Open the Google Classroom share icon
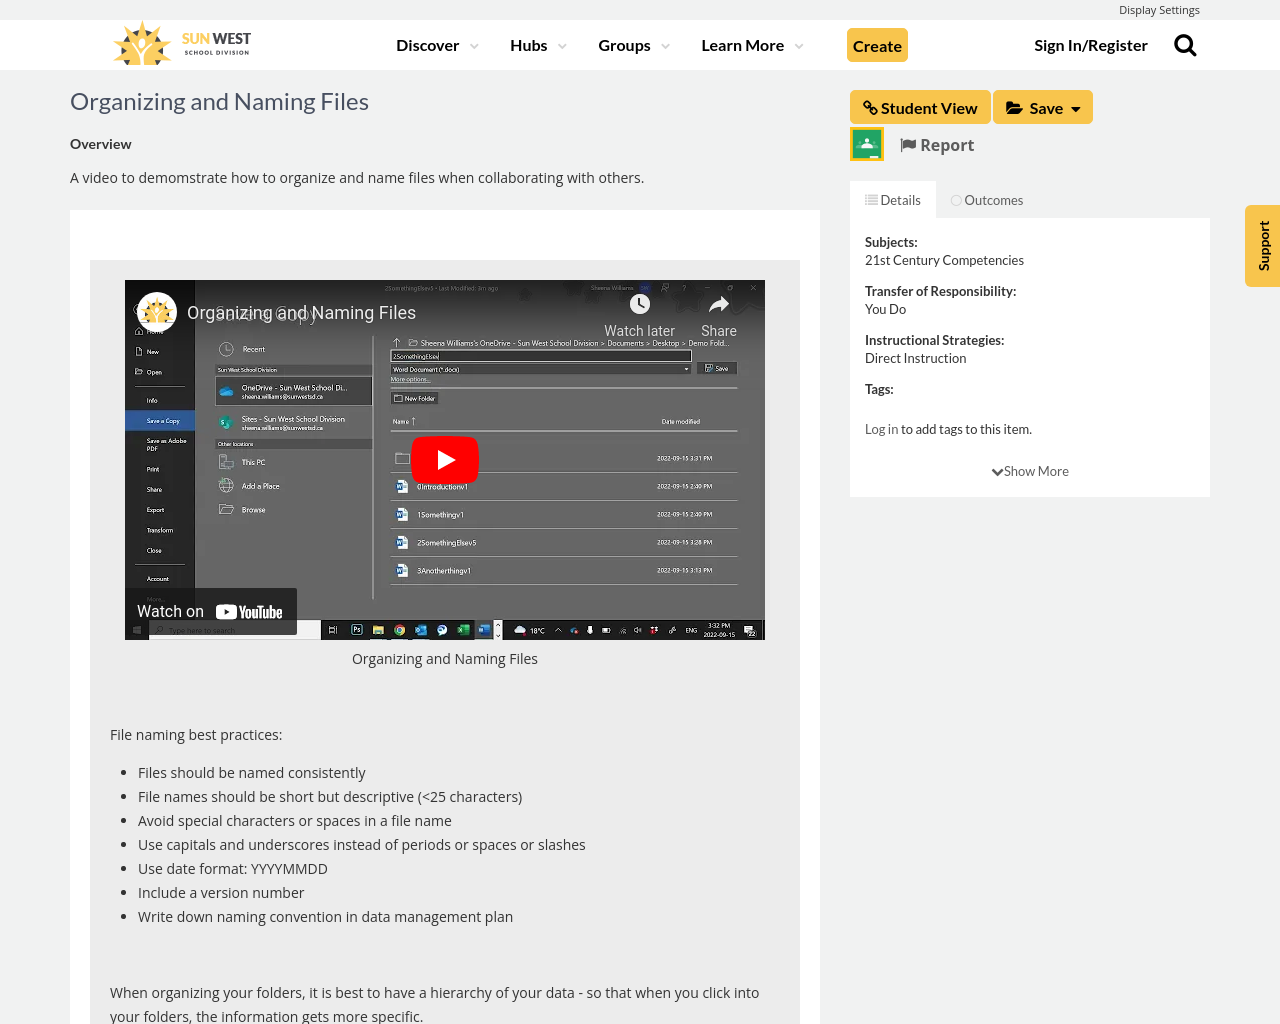 (867, 144)
